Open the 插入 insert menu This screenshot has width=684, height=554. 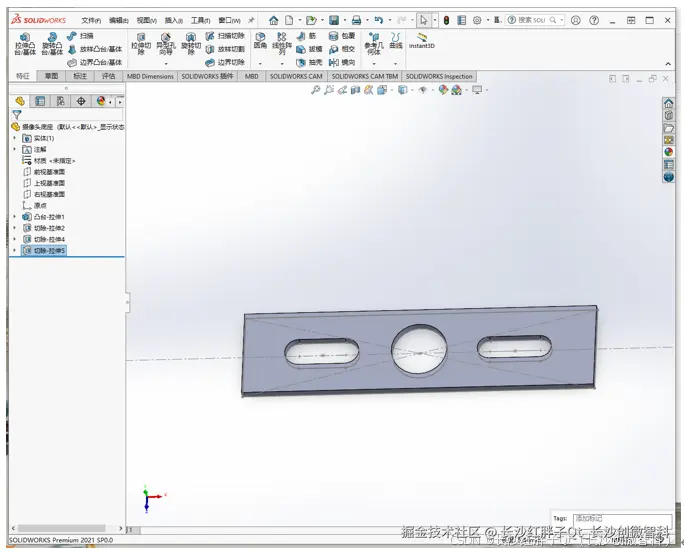(x=174, y=21)
